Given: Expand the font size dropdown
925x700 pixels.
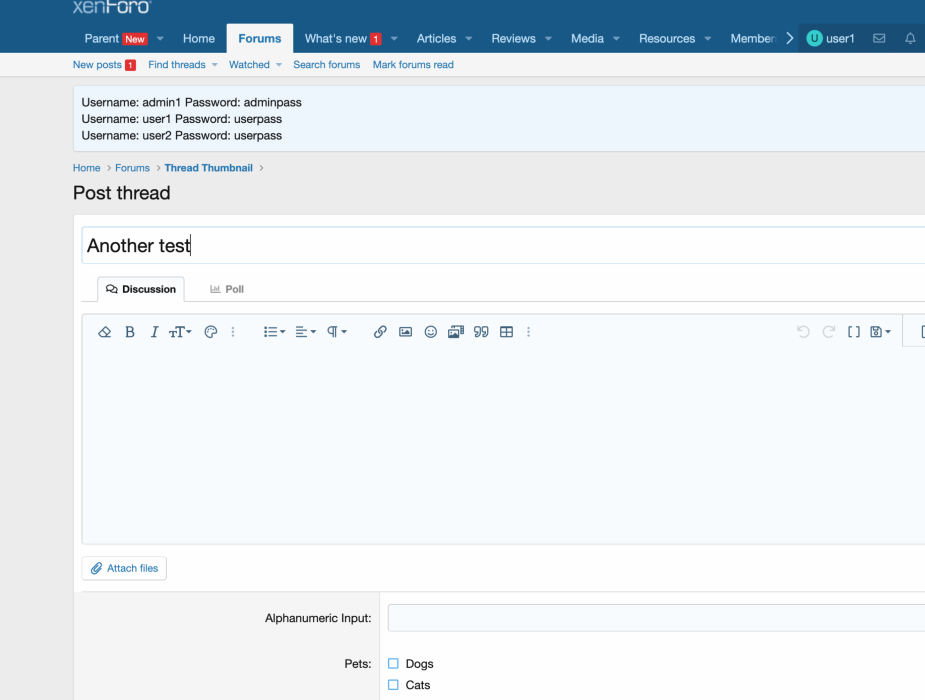Looking at the screenshot, I should coord(180,332).
